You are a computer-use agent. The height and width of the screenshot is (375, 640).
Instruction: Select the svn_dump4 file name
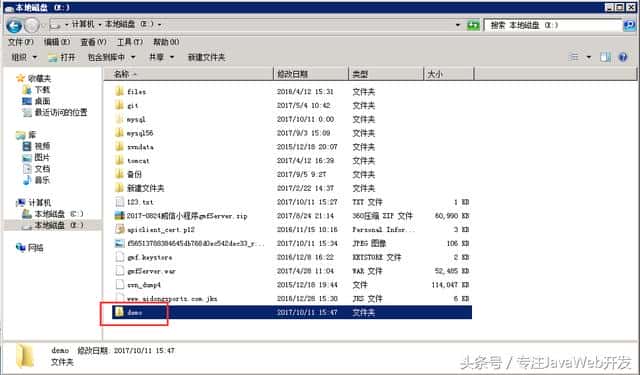144,285
